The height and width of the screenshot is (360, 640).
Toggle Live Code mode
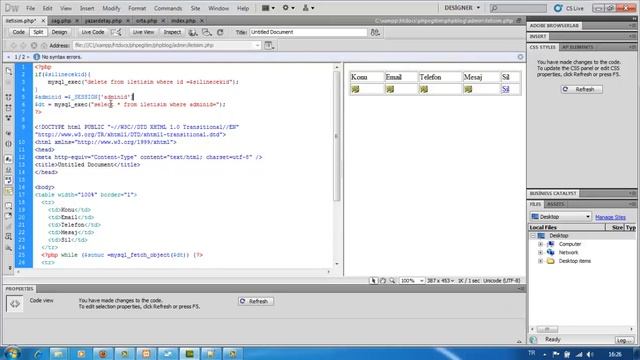[93, 32]
